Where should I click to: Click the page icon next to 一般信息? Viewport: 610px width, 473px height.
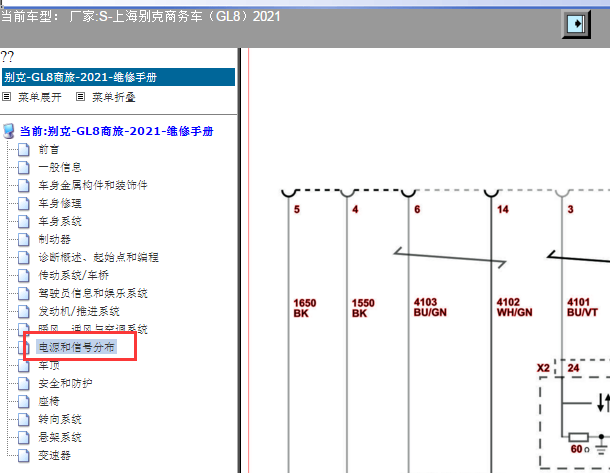pos(24,167)
